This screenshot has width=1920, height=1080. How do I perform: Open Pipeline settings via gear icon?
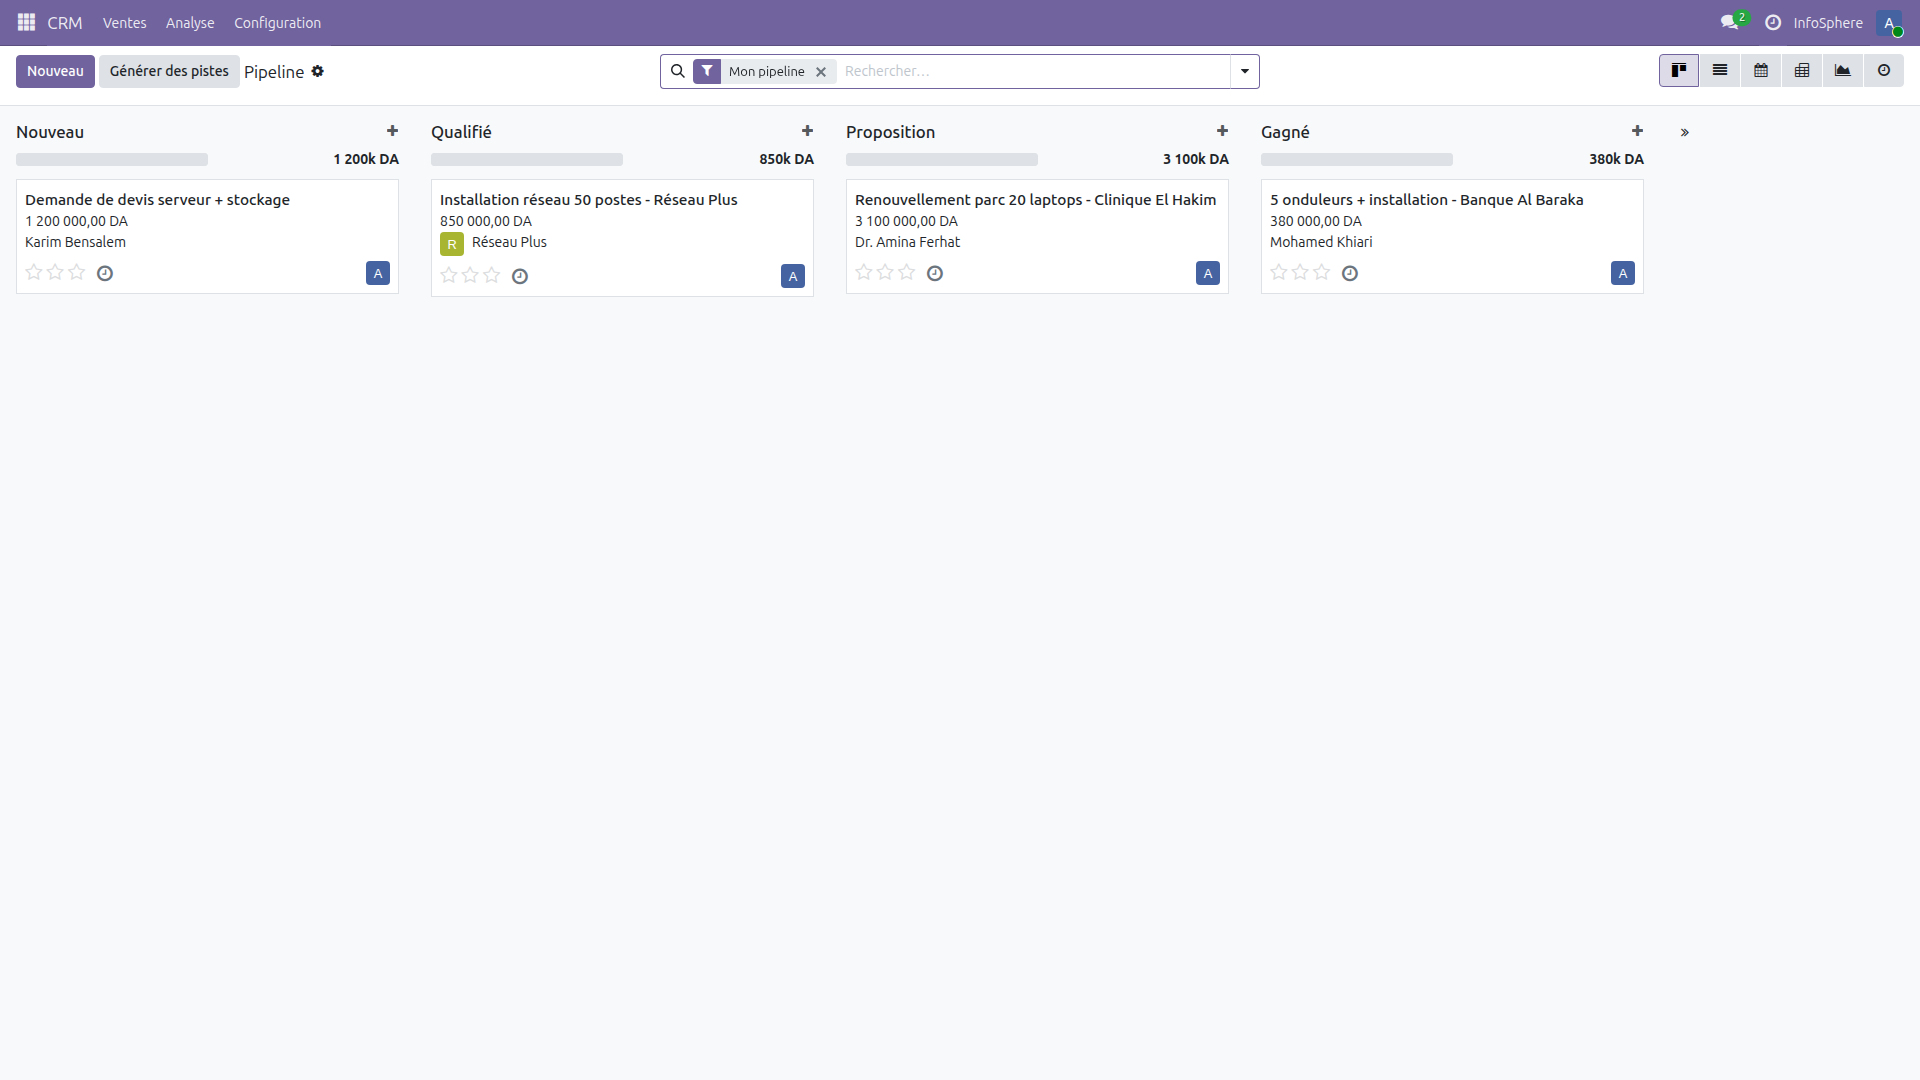click(318, 71)
